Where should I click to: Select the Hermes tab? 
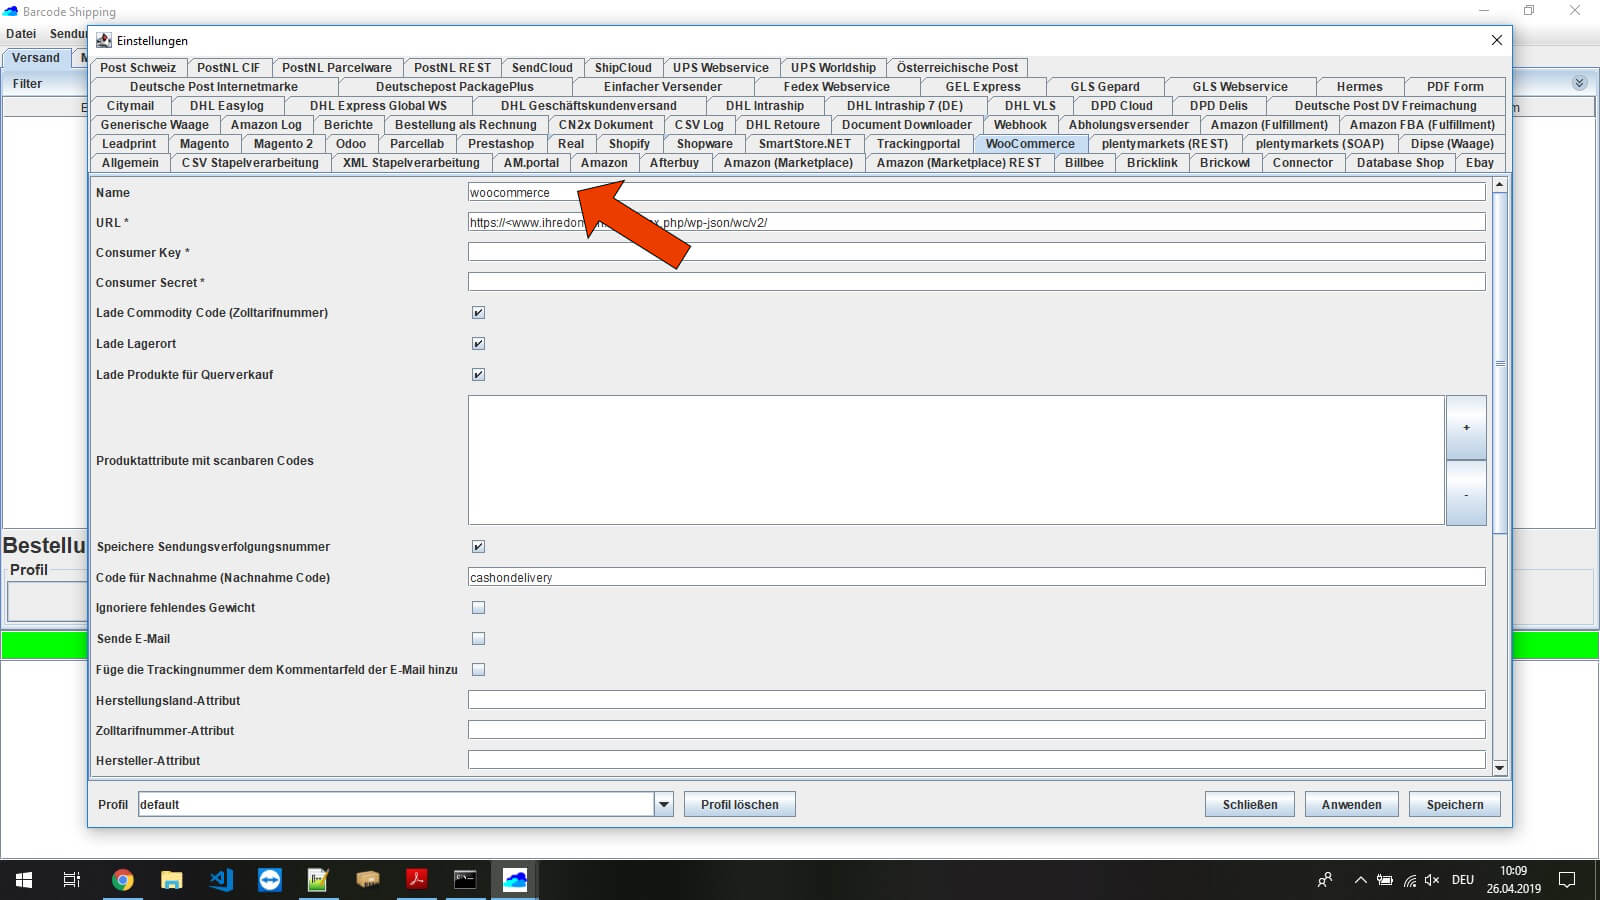click(1359, 87)
